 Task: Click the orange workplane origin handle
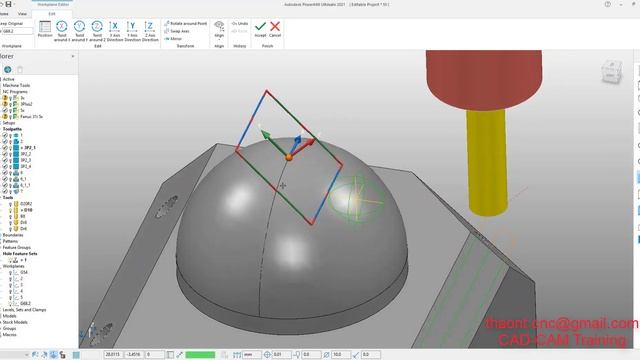click(289, 157)
